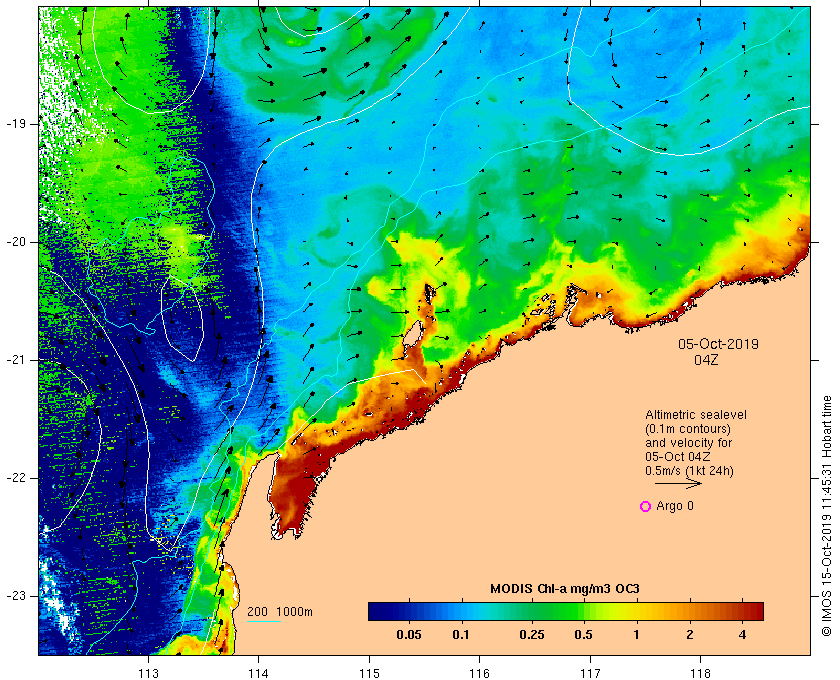Click the colorbar value 2
This screenshot has height=680, width=840.
click(x=689, y=635)
